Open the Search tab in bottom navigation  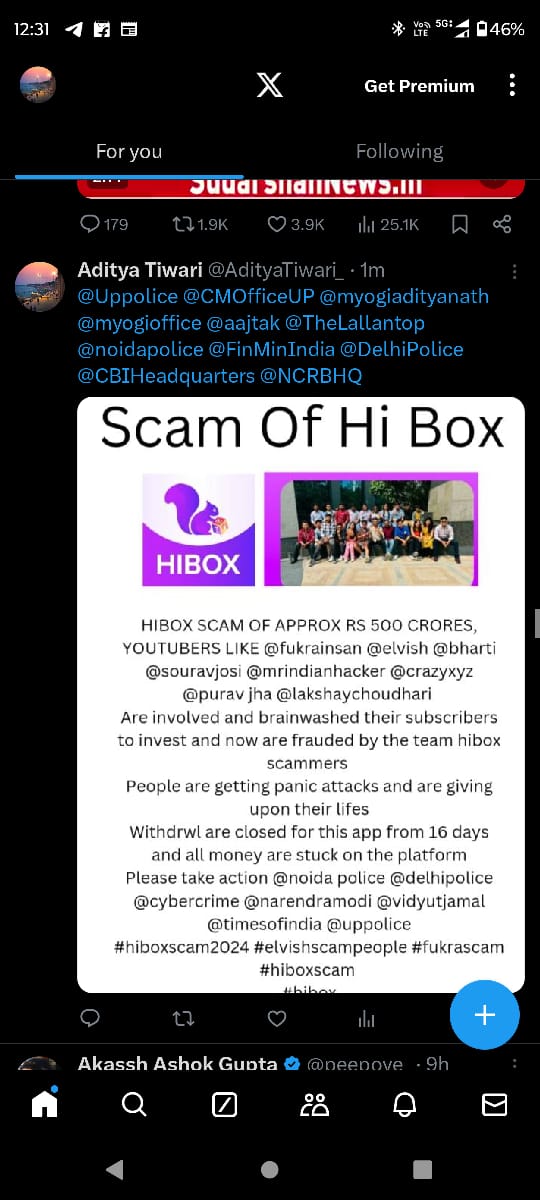(x=134, y=1104)
